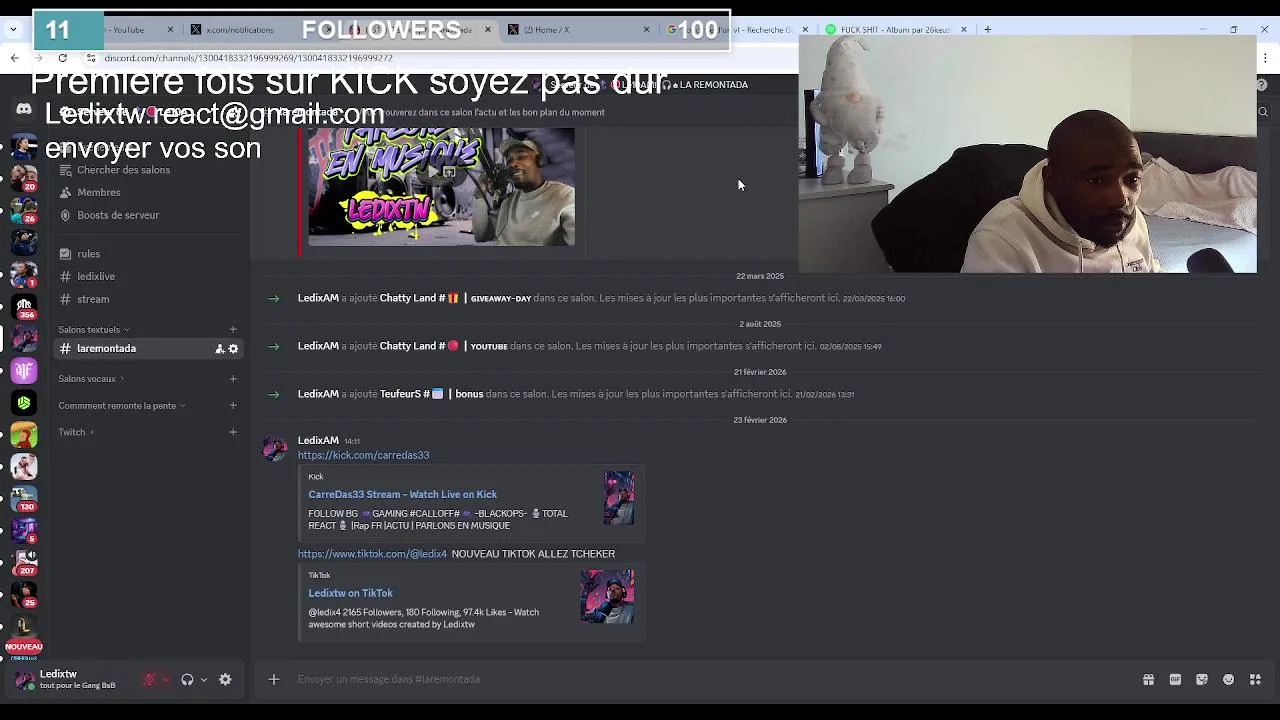
Task: Click the LedixAM message avatar
Action: pyautogui.click(x=275, y=448)
